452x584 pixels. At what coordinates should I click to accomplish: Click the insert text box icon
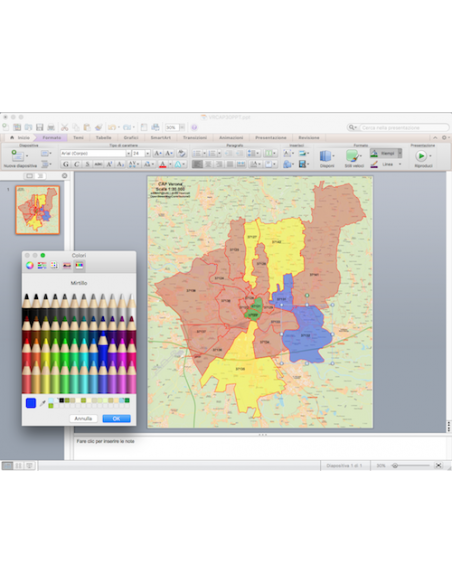pyautogui.click(x=287, y=153)
